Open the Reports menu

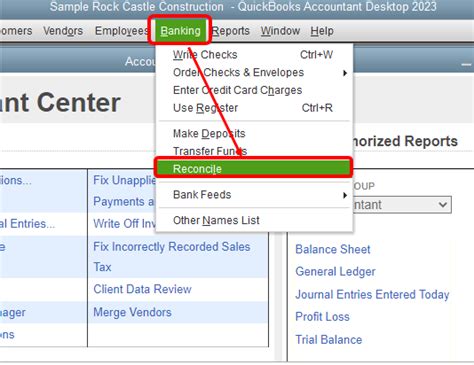pos(231,31)
